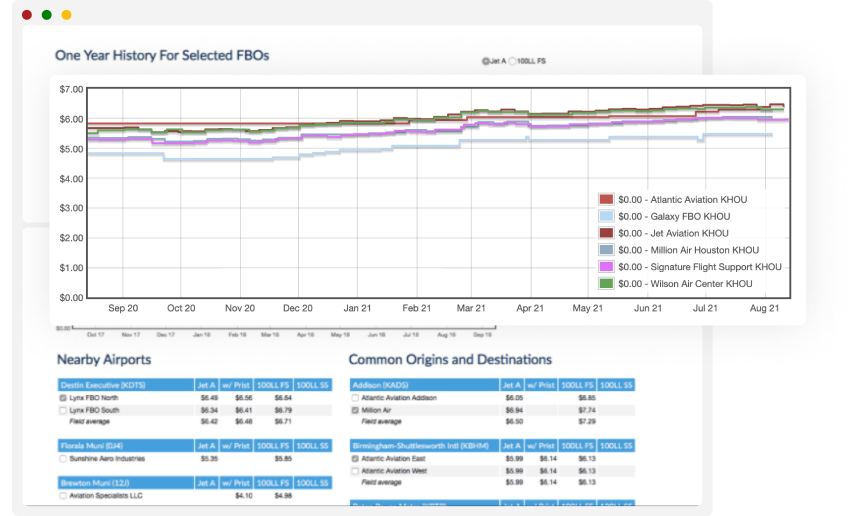
Task: Check the Atlantic Aviation Addison checkbox
Action: click(x=355, y=398)
